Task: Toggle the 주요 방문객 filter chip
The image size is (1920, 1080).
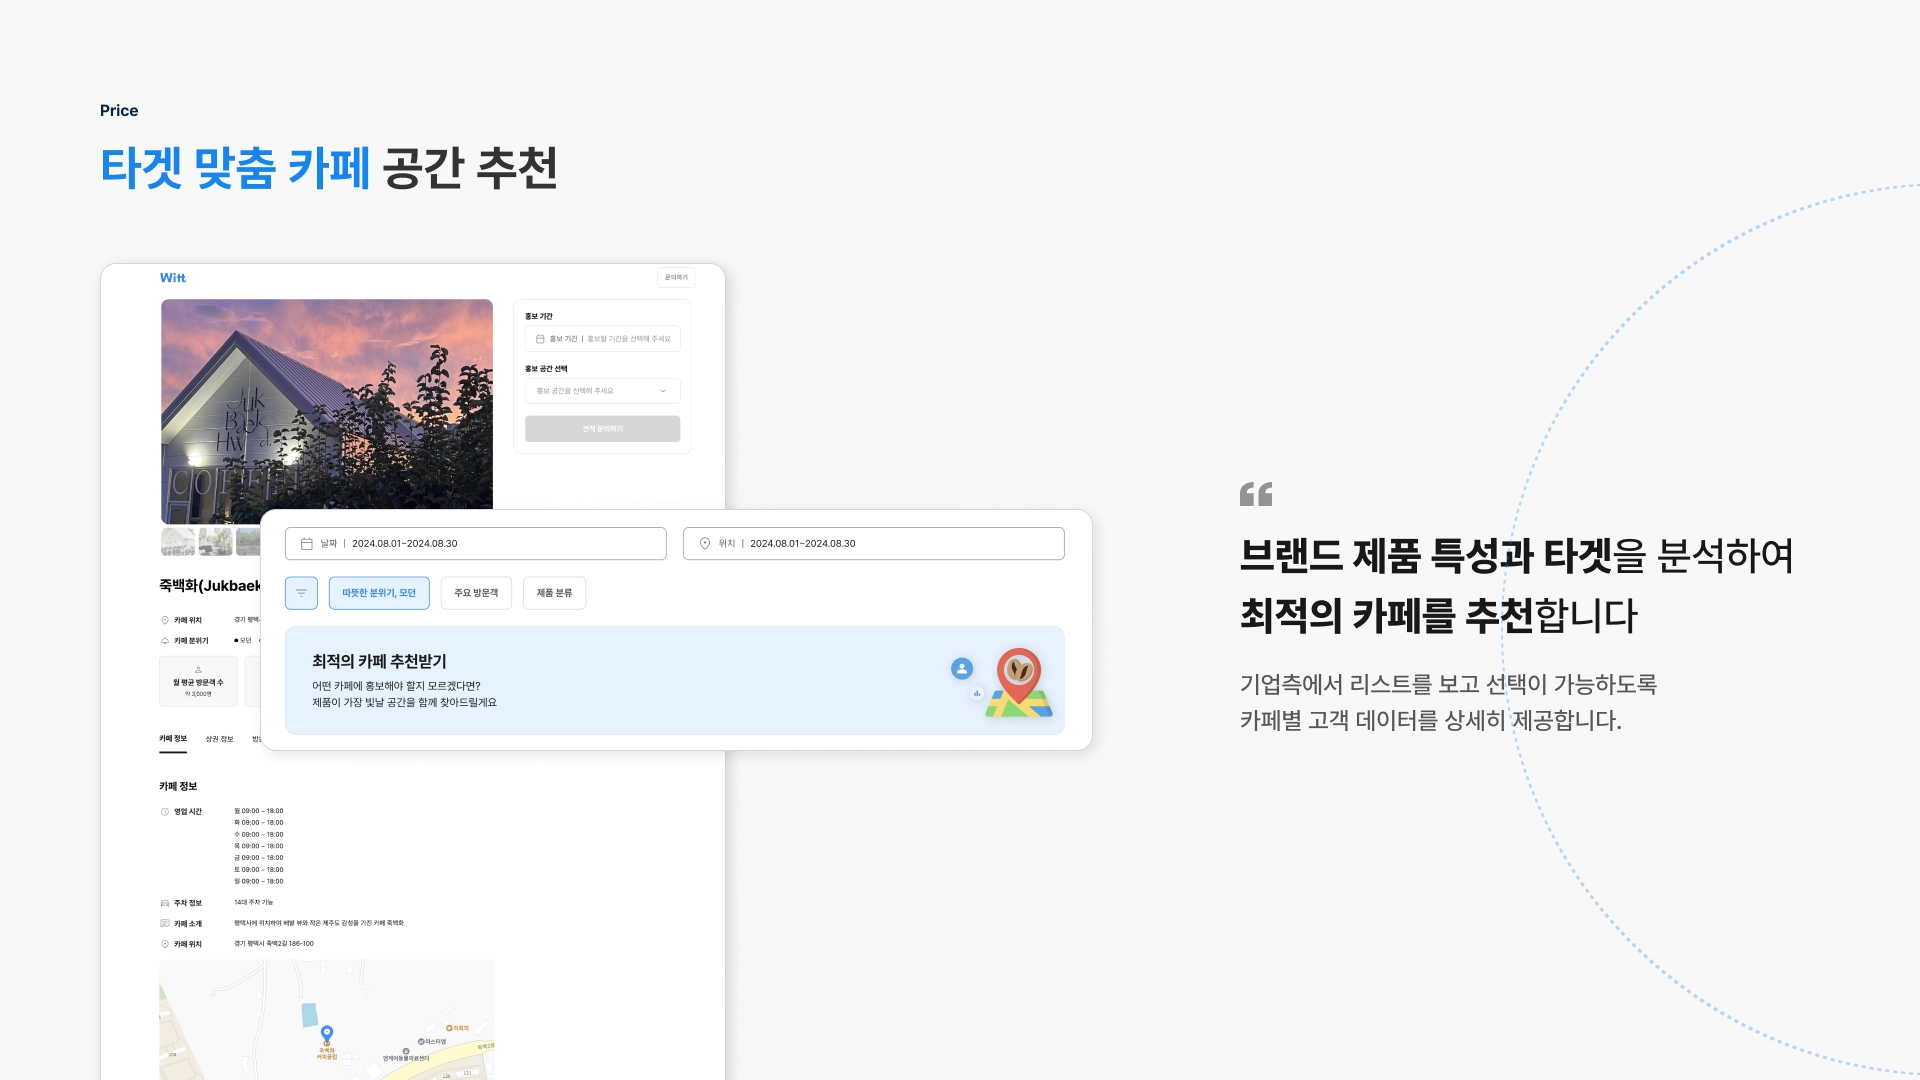Action: 476,593
